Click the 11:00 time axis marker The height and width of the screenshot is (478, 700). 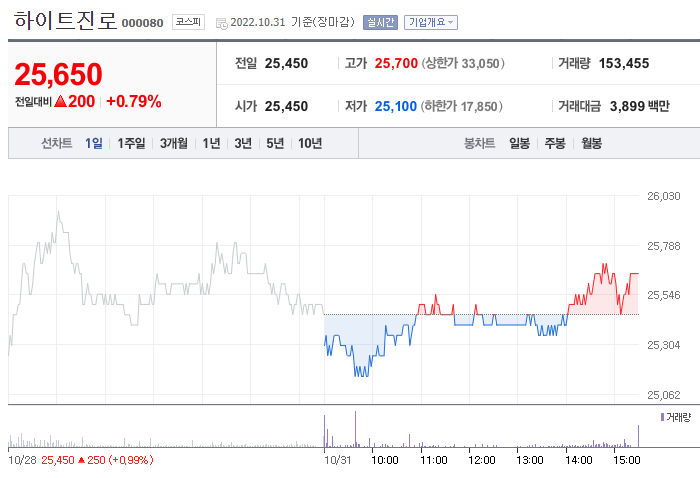433,460
